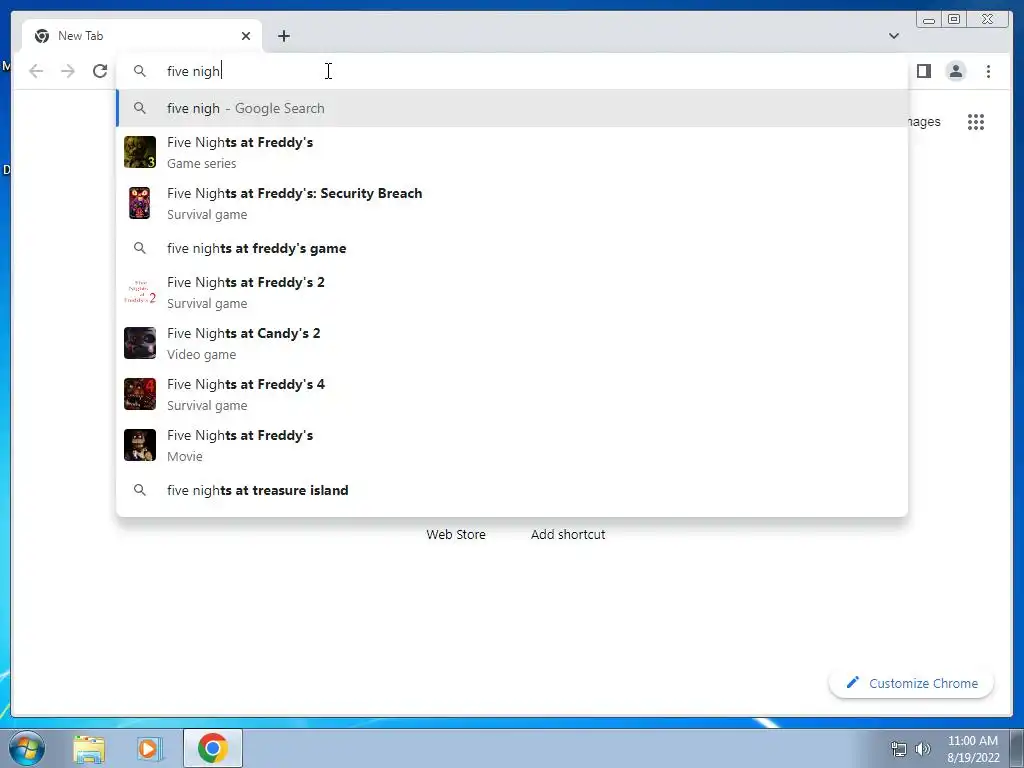
Task: Open the network tray icon
Action: coord(899,749)
